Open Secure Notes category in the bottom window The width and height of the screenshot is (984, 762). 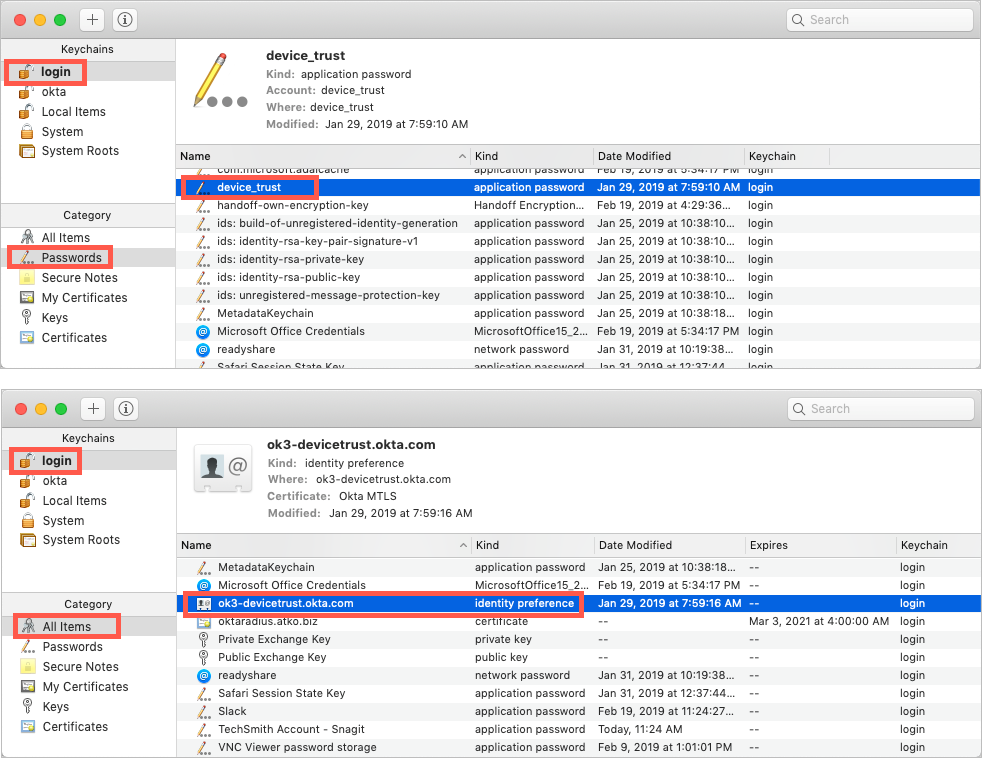pyautogui.click(x=80, y=667)
